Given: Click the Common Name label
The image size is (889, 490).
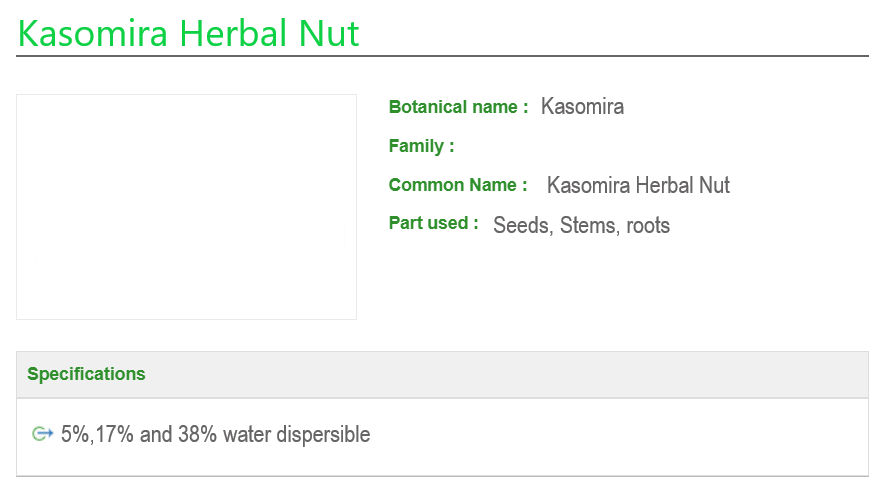Looking at the screenshot, I should pos(458,185).
